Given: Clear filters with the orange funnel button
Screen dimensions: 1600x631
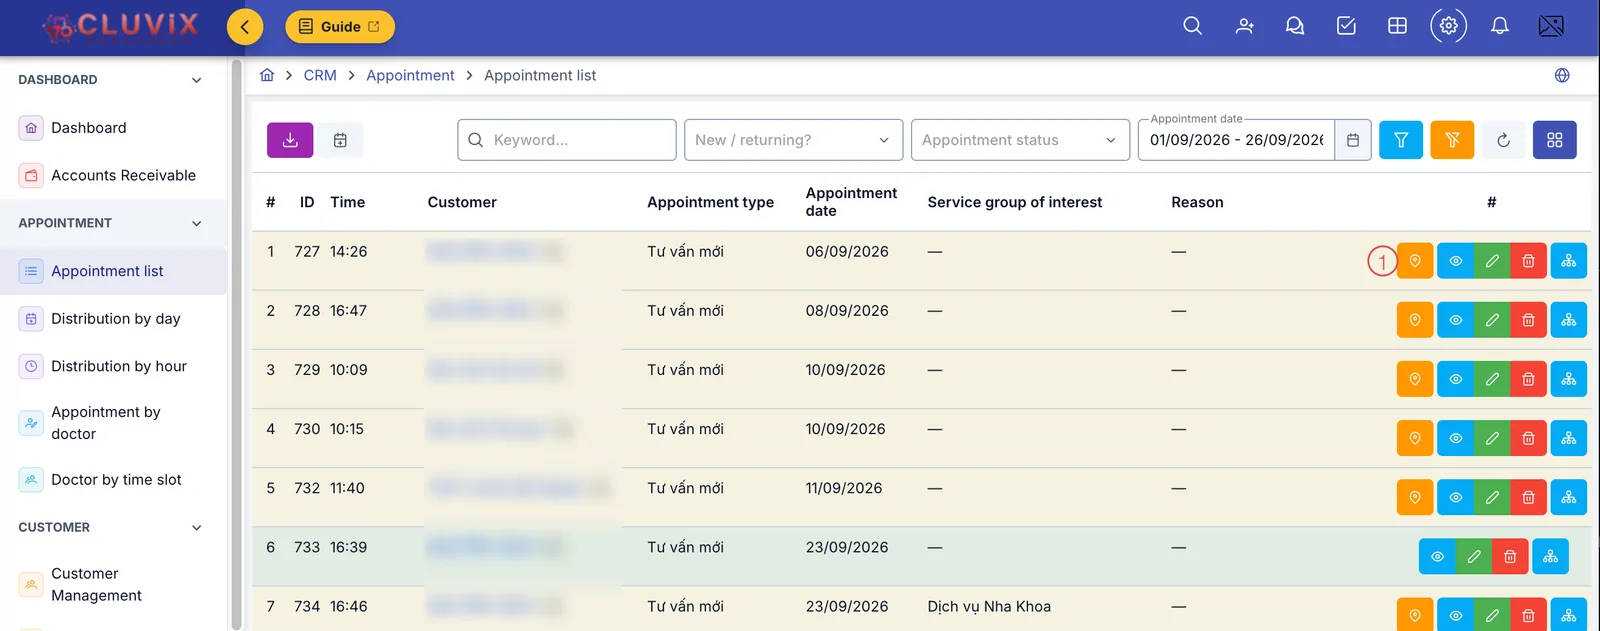Looking at the screenshot, I should pos(1452,140).
